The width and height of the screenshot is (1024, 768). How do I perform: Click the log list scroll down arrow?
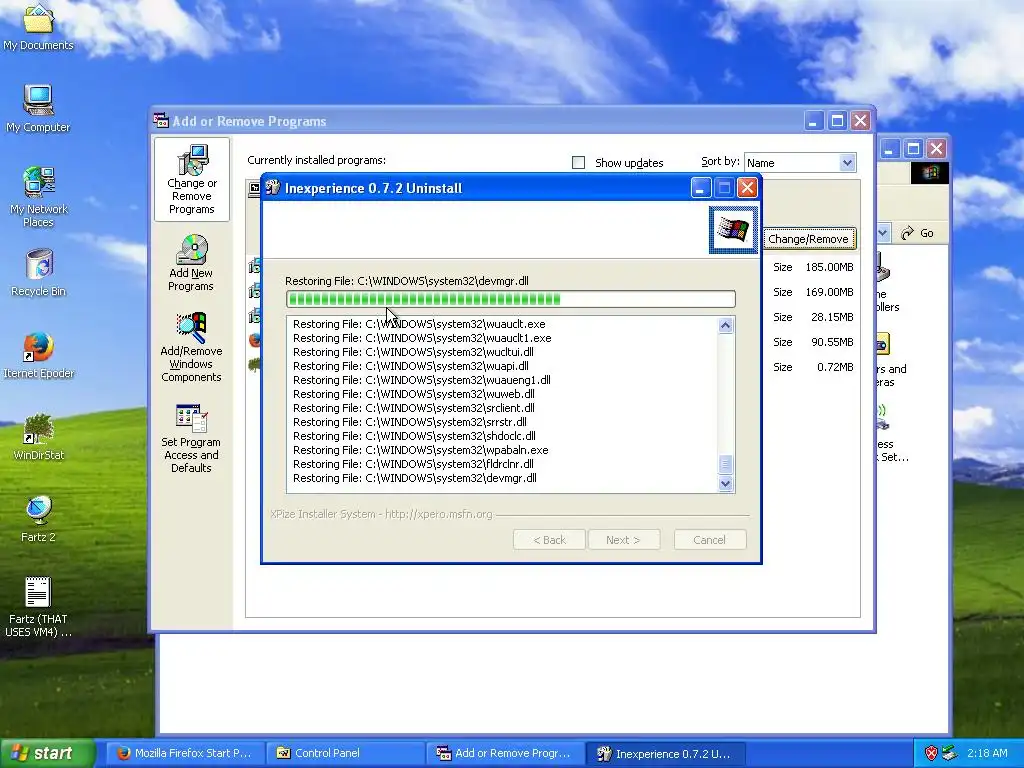coord(725,484)
